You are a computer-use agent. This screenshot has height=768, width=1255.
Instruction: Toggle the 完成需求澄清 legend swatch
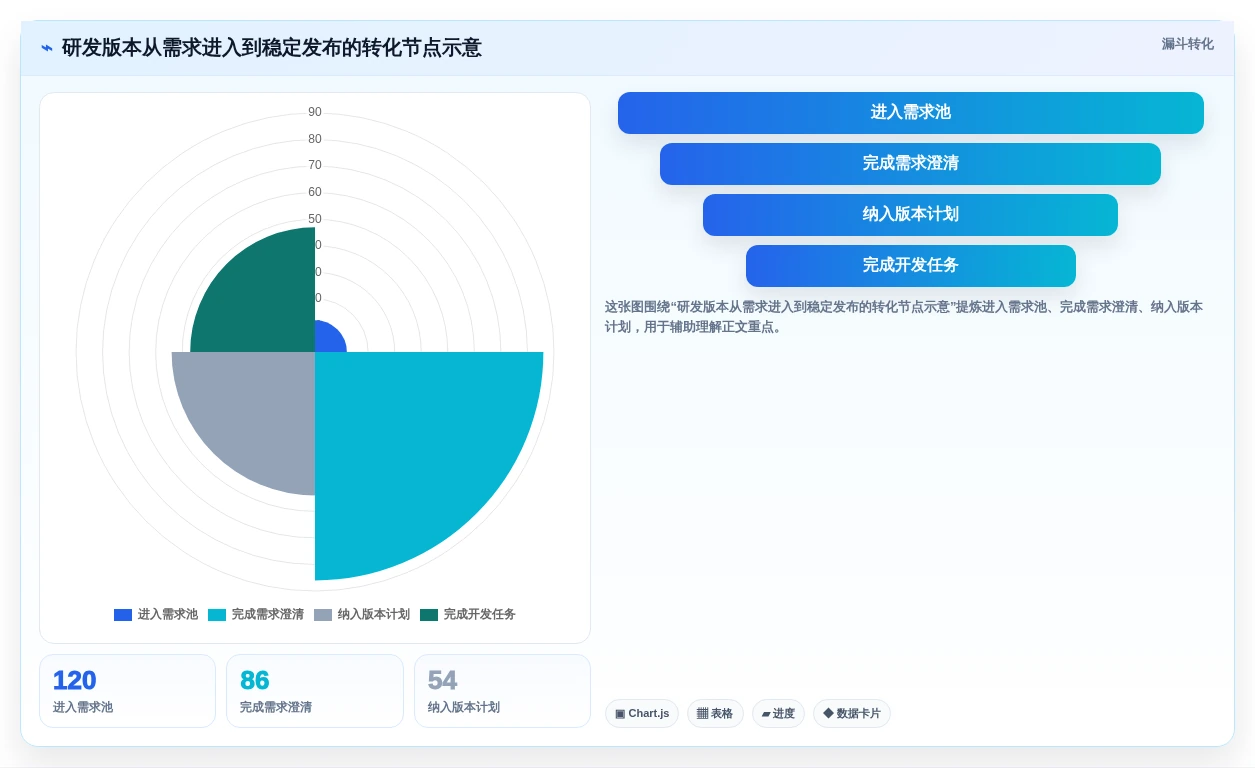(217, 615)
